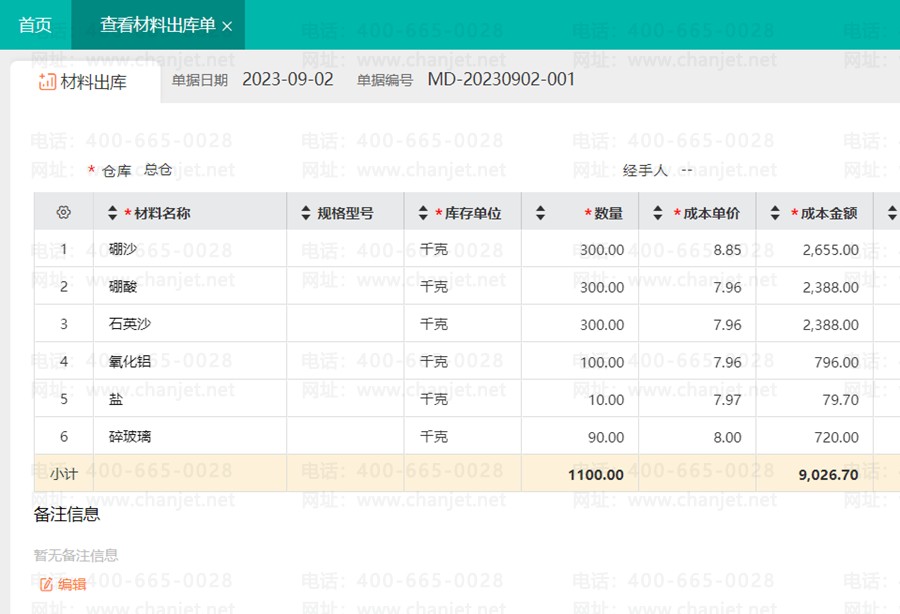Click the 单据编号 label
Image resolution: width=900 pixels, height=614 pixels.
tap(385, 80)
